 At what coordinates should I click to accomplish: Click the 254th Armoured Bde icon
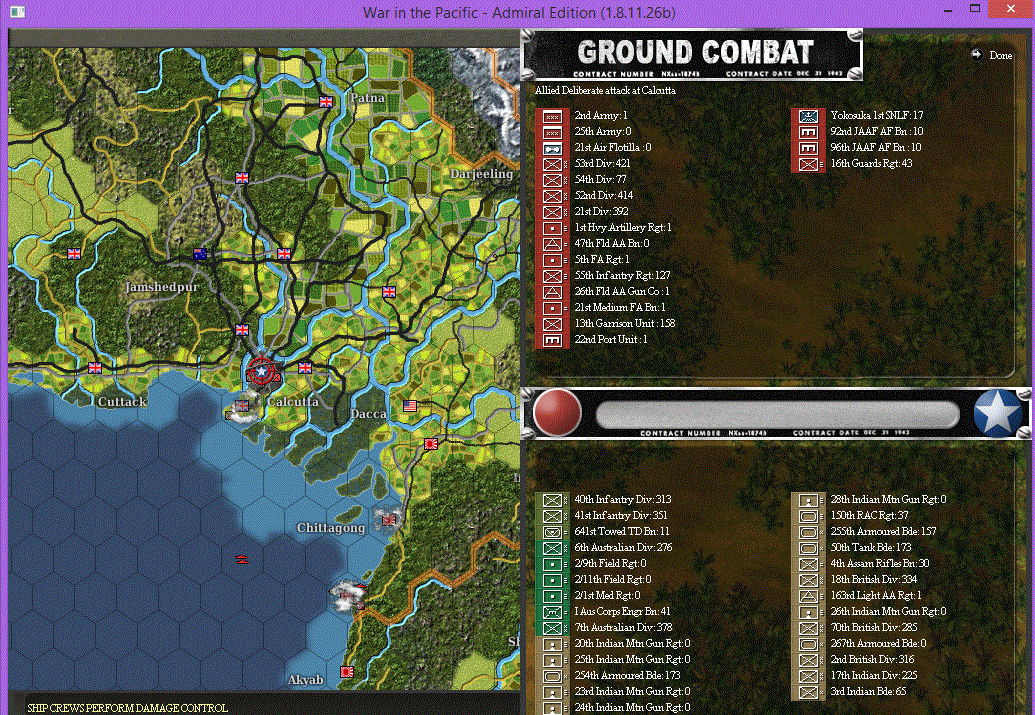coord(552,676)
